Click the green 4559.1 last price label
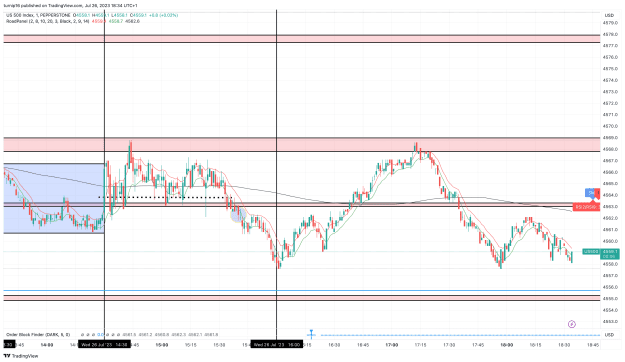 click(609, 254)
